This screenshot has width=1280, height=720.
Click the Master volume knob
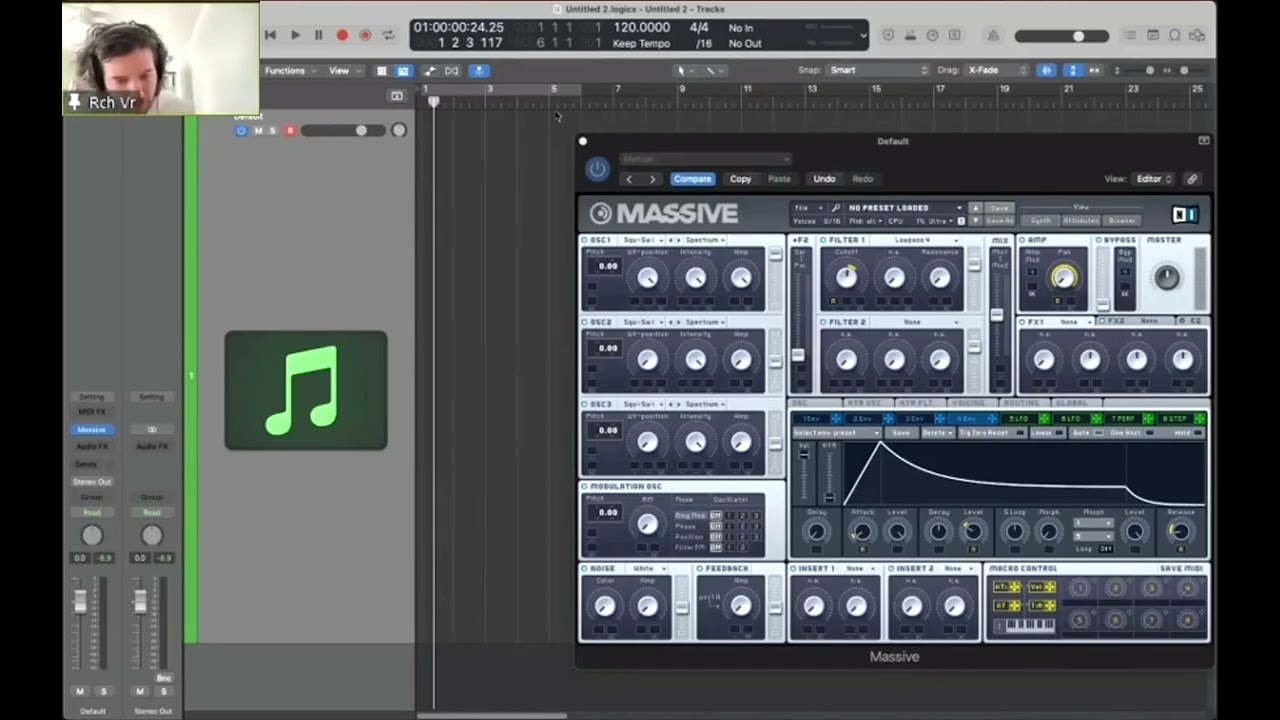(1166, 277)
